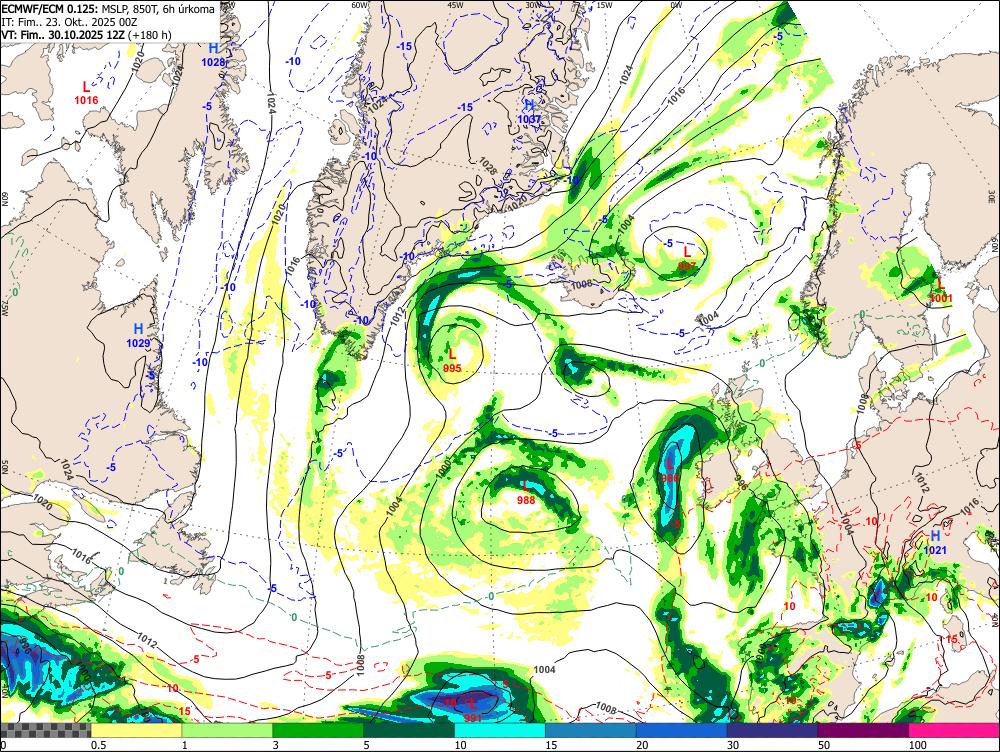Viewport: 1000px width, 752px height.
Task: Click the checkered 0–0.5 legend swatch
Action: click(46, 730)
